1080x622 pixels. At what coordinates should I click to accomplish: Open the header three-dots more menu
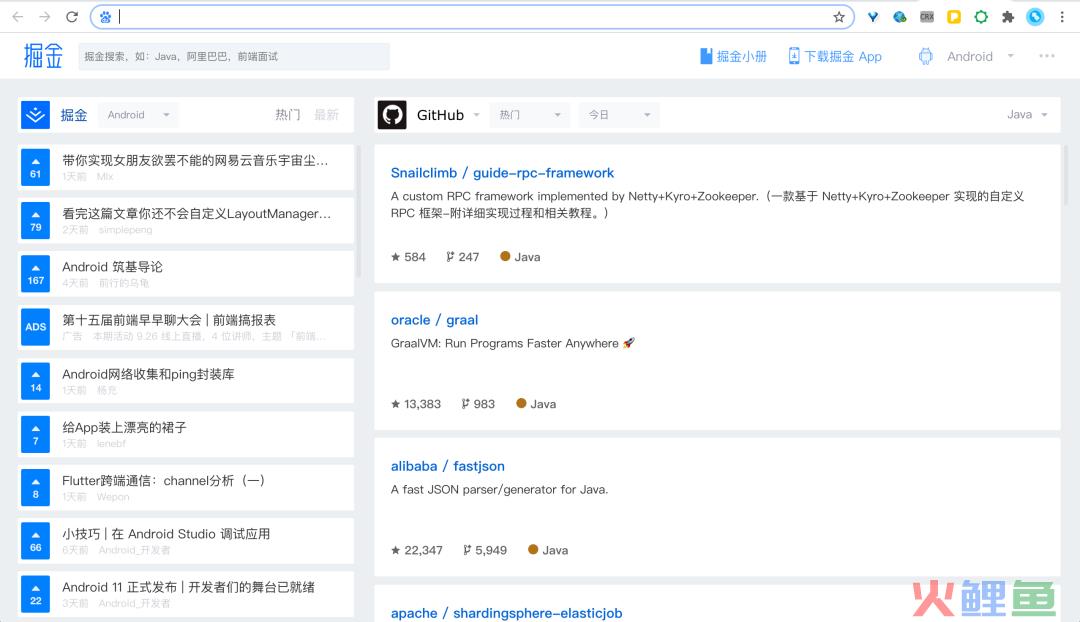tap(1046, 56)
